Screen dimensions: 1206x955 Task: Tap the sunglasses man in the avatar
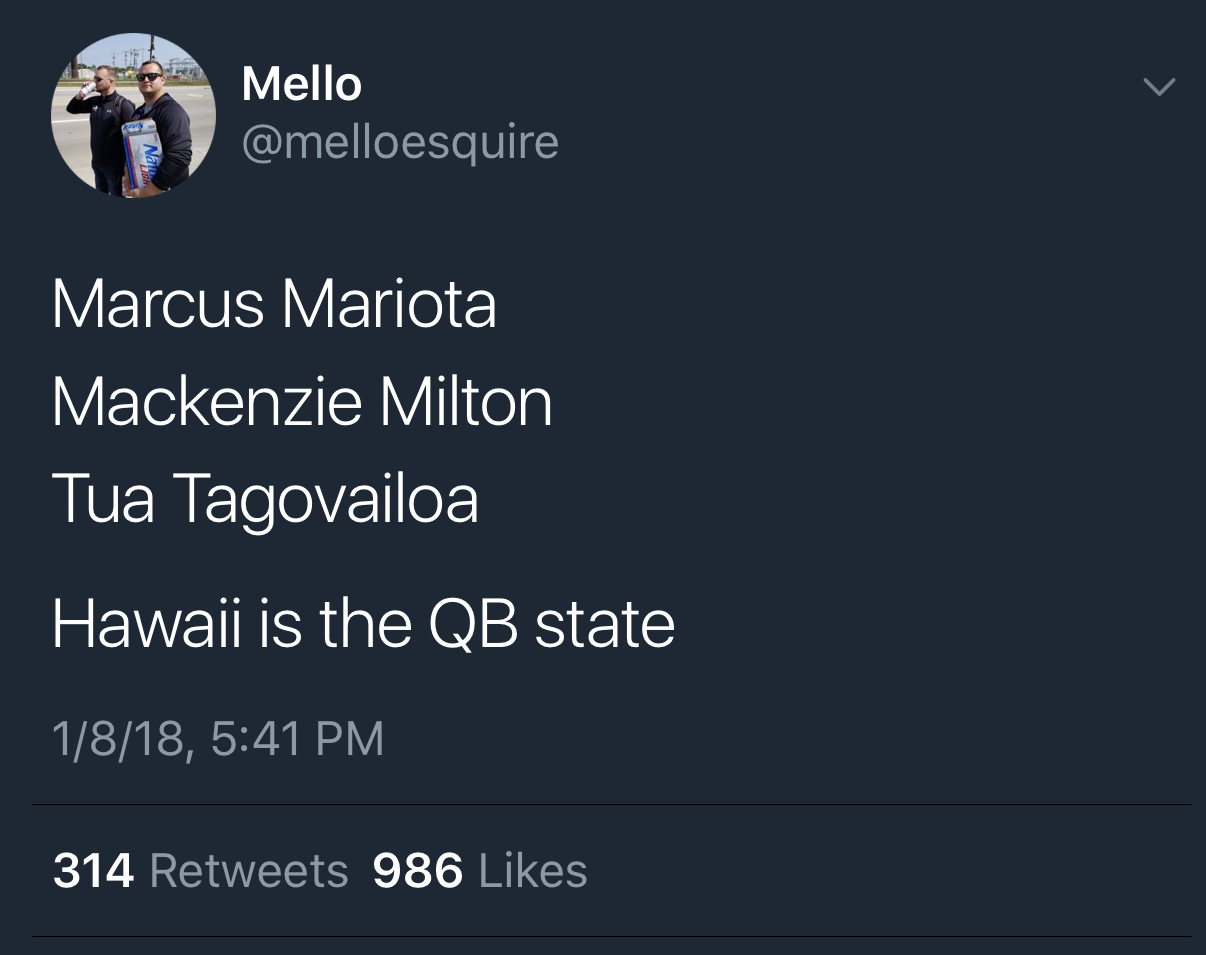click(161, 125)
